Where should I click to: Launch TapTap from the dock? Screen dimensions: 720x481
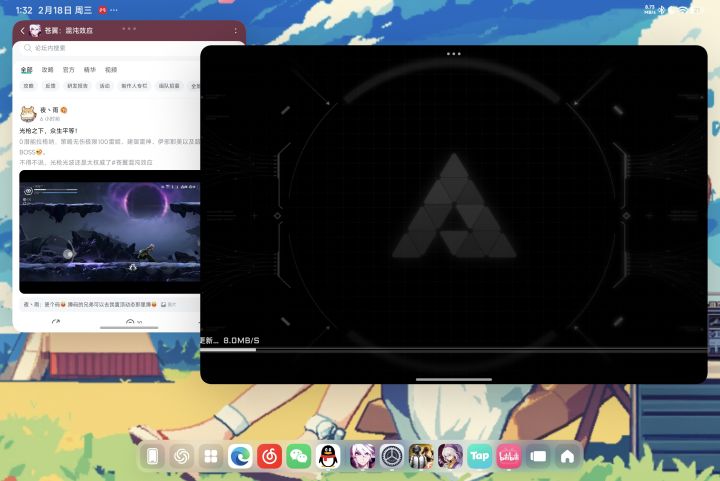(x=479, y=456)
